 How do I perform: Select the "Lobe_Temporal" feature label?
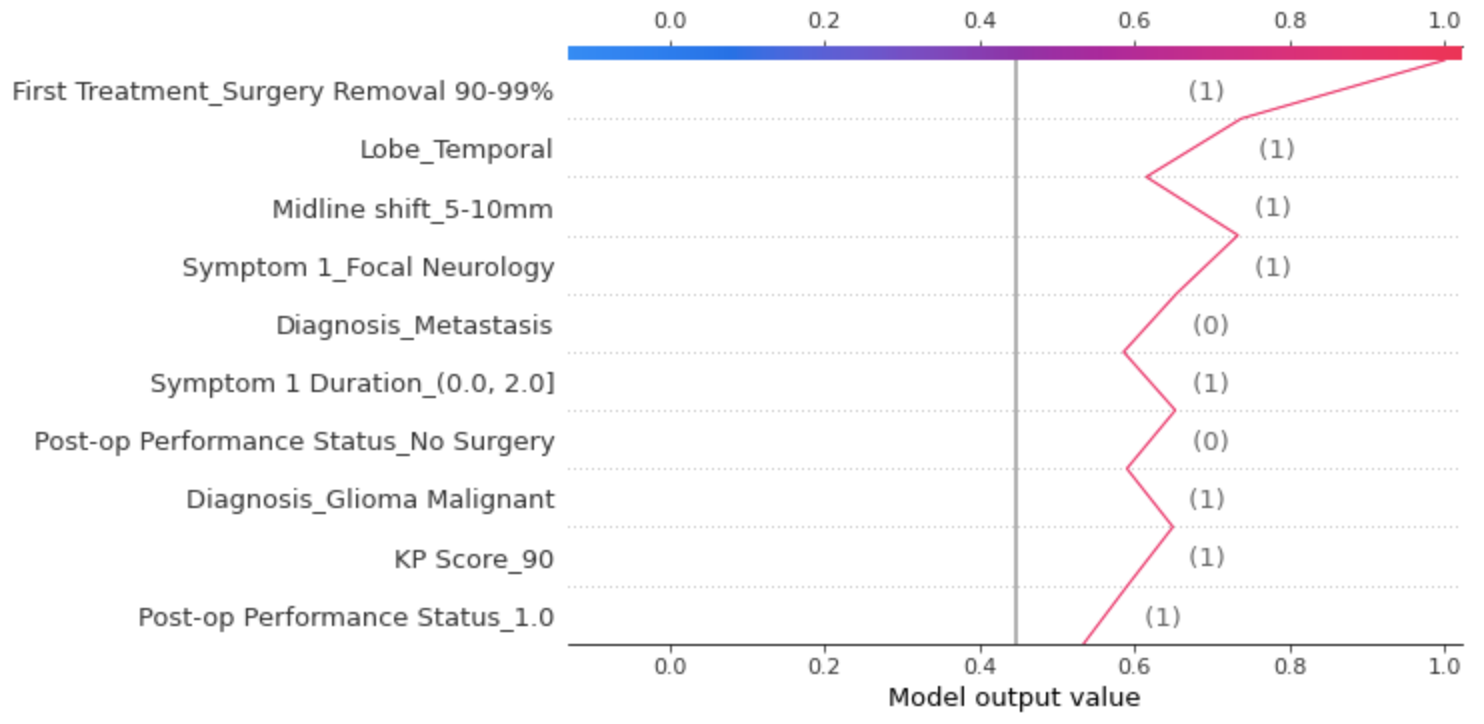point(456,150)
